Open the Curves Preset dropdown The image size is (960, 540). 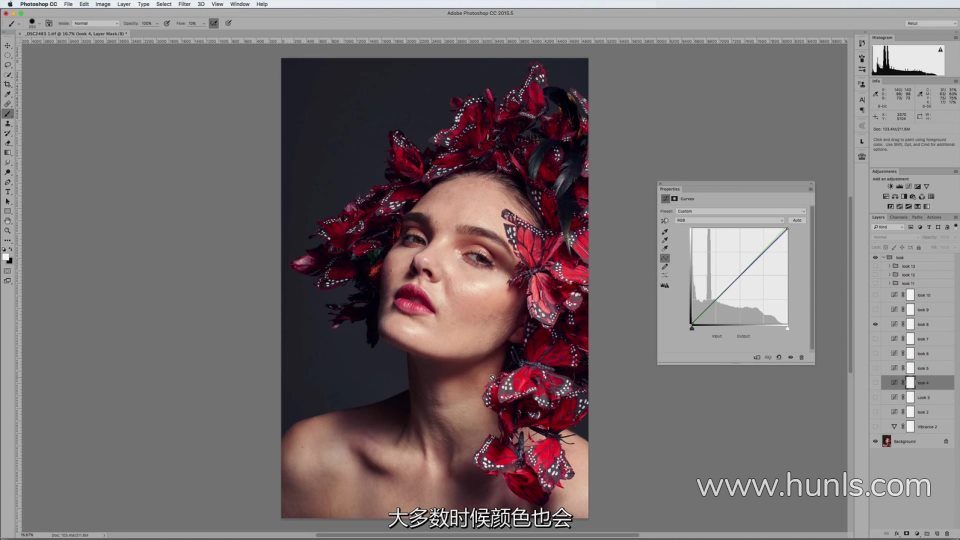(741, 211)
